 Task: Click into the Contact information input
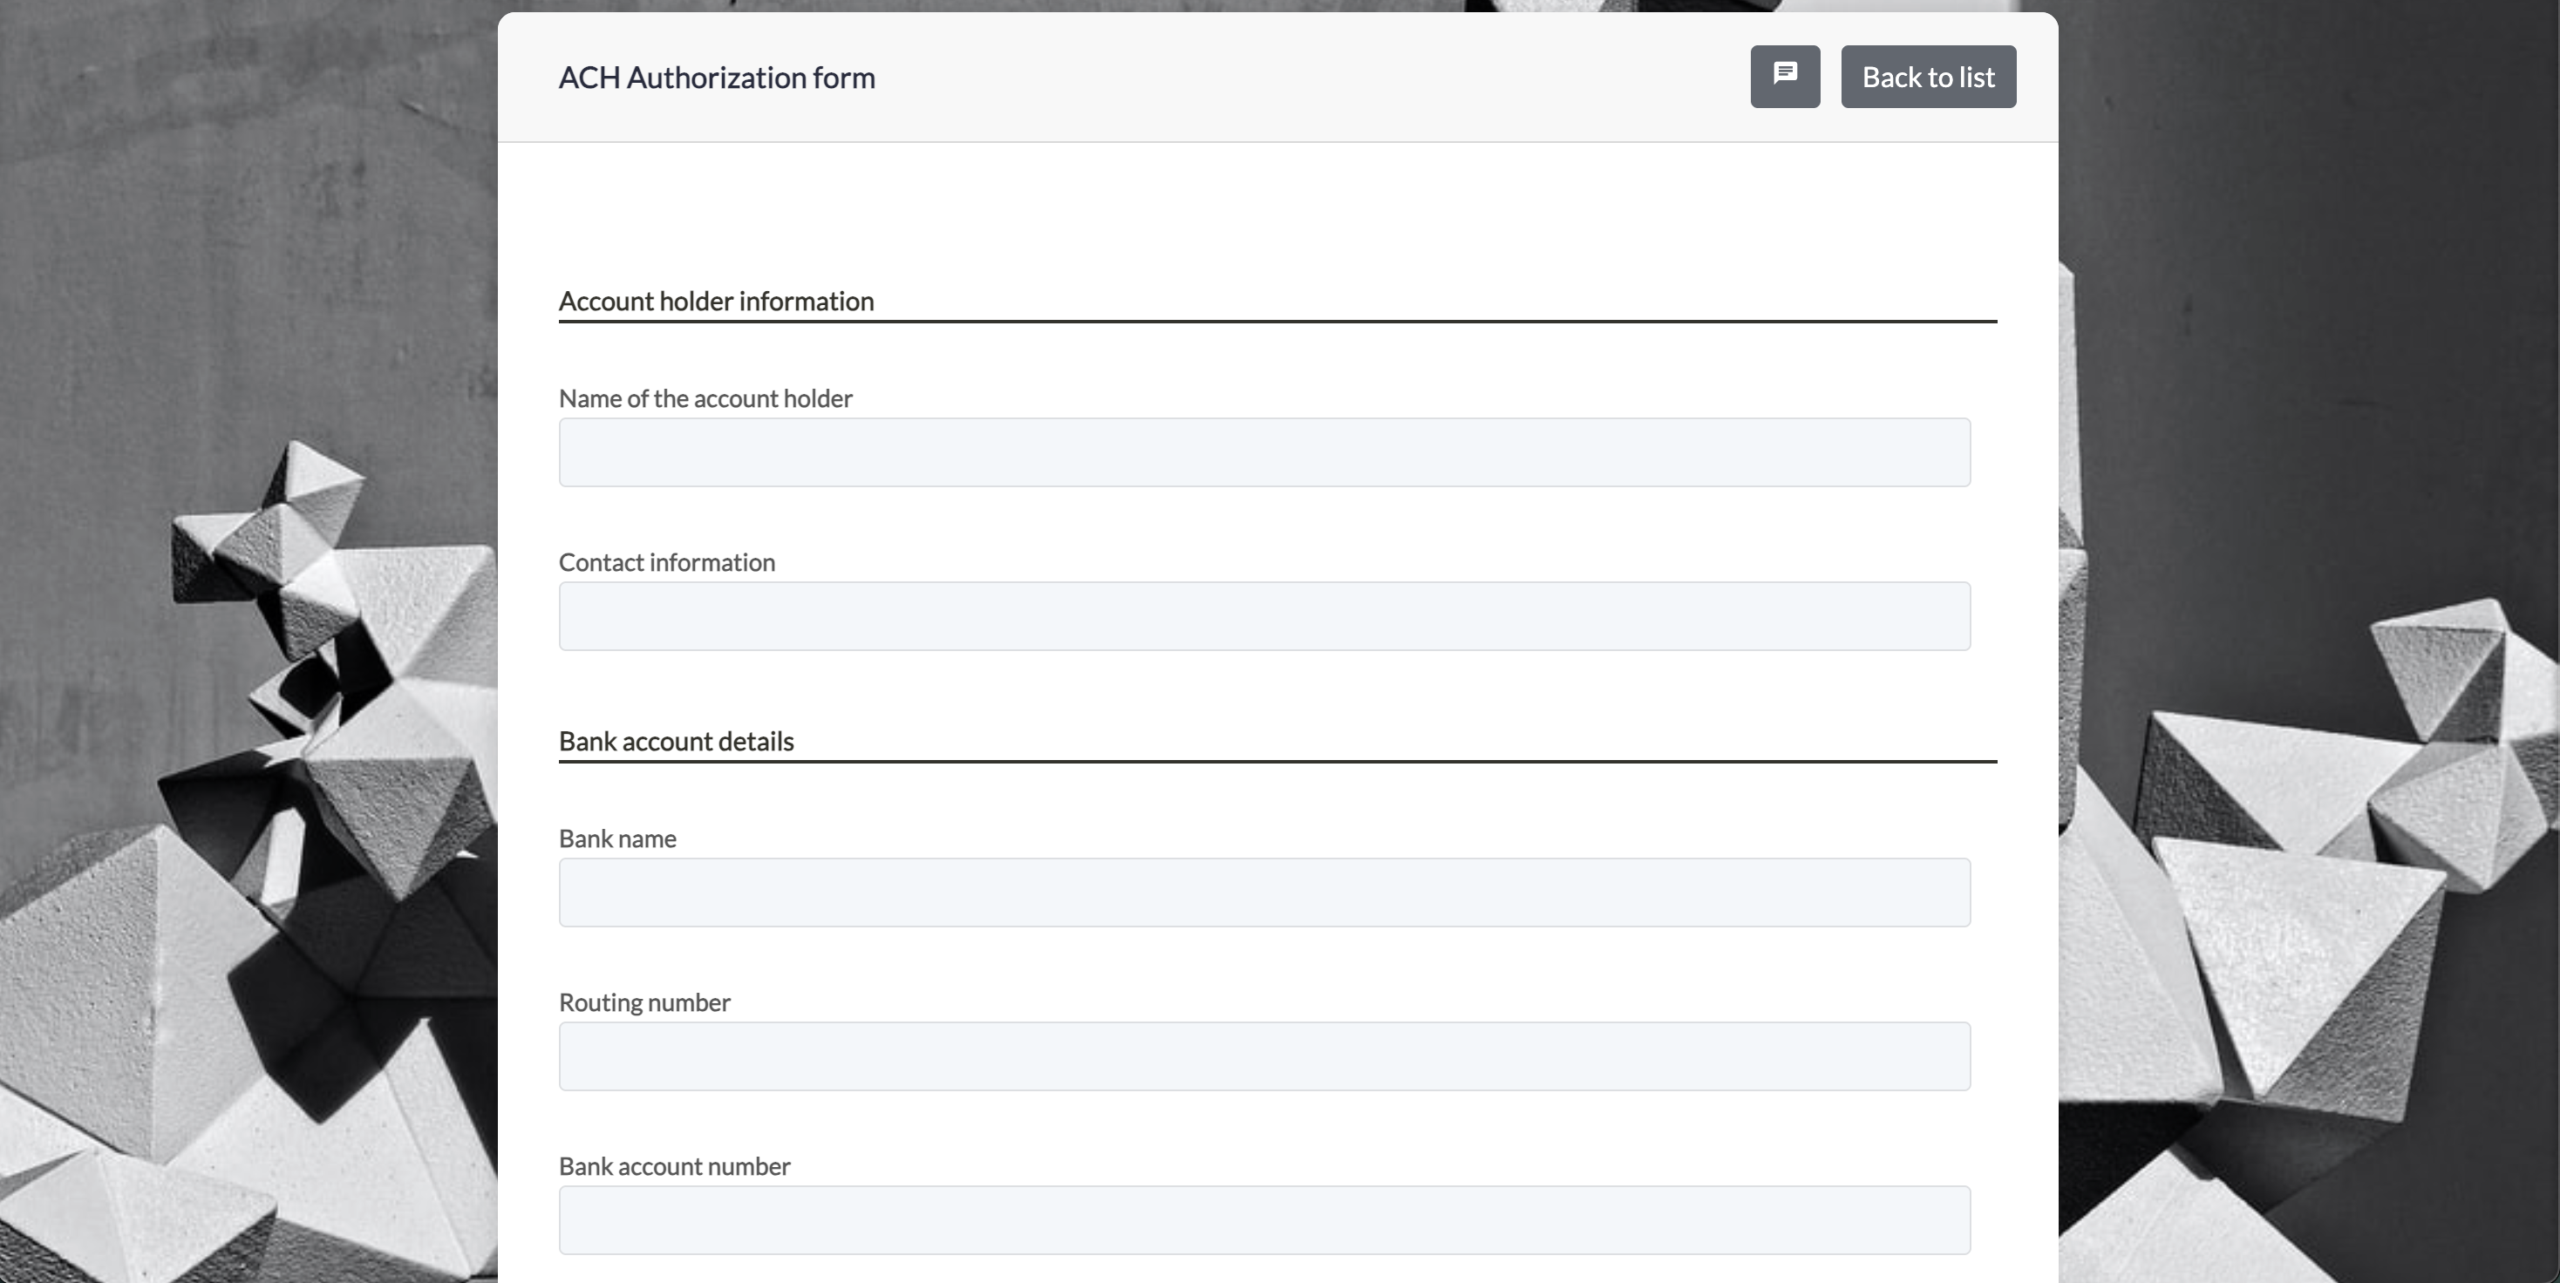click(1264, 616)
